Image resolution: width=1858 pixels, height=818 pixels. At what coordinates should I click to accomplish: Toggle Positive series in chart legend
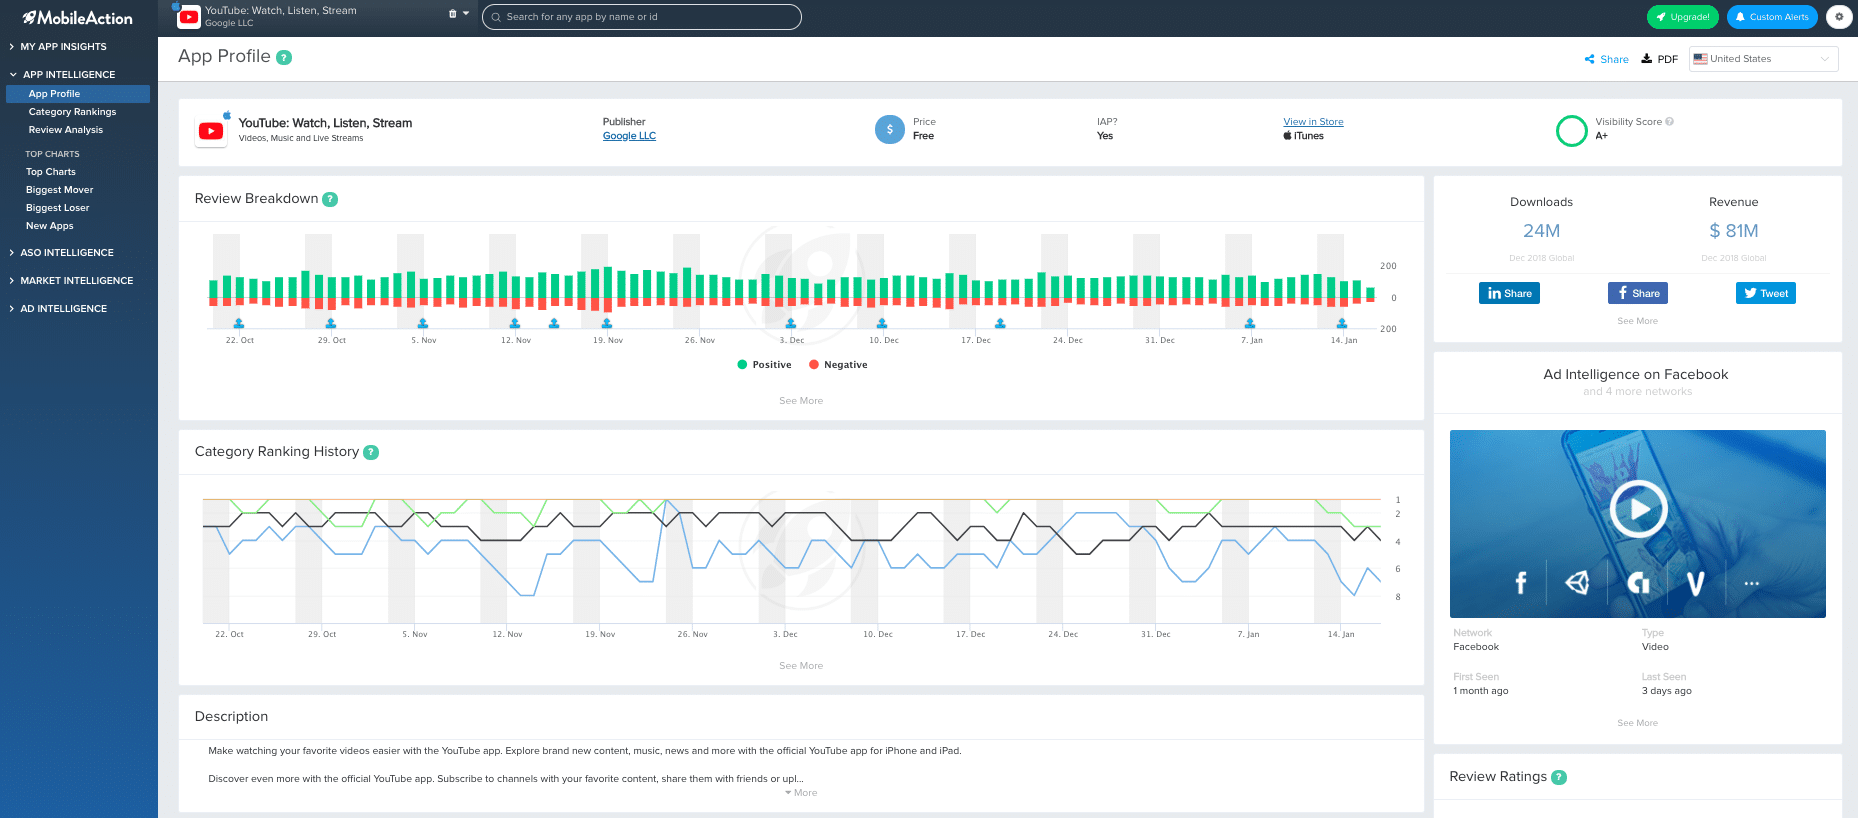coord(764,365)
